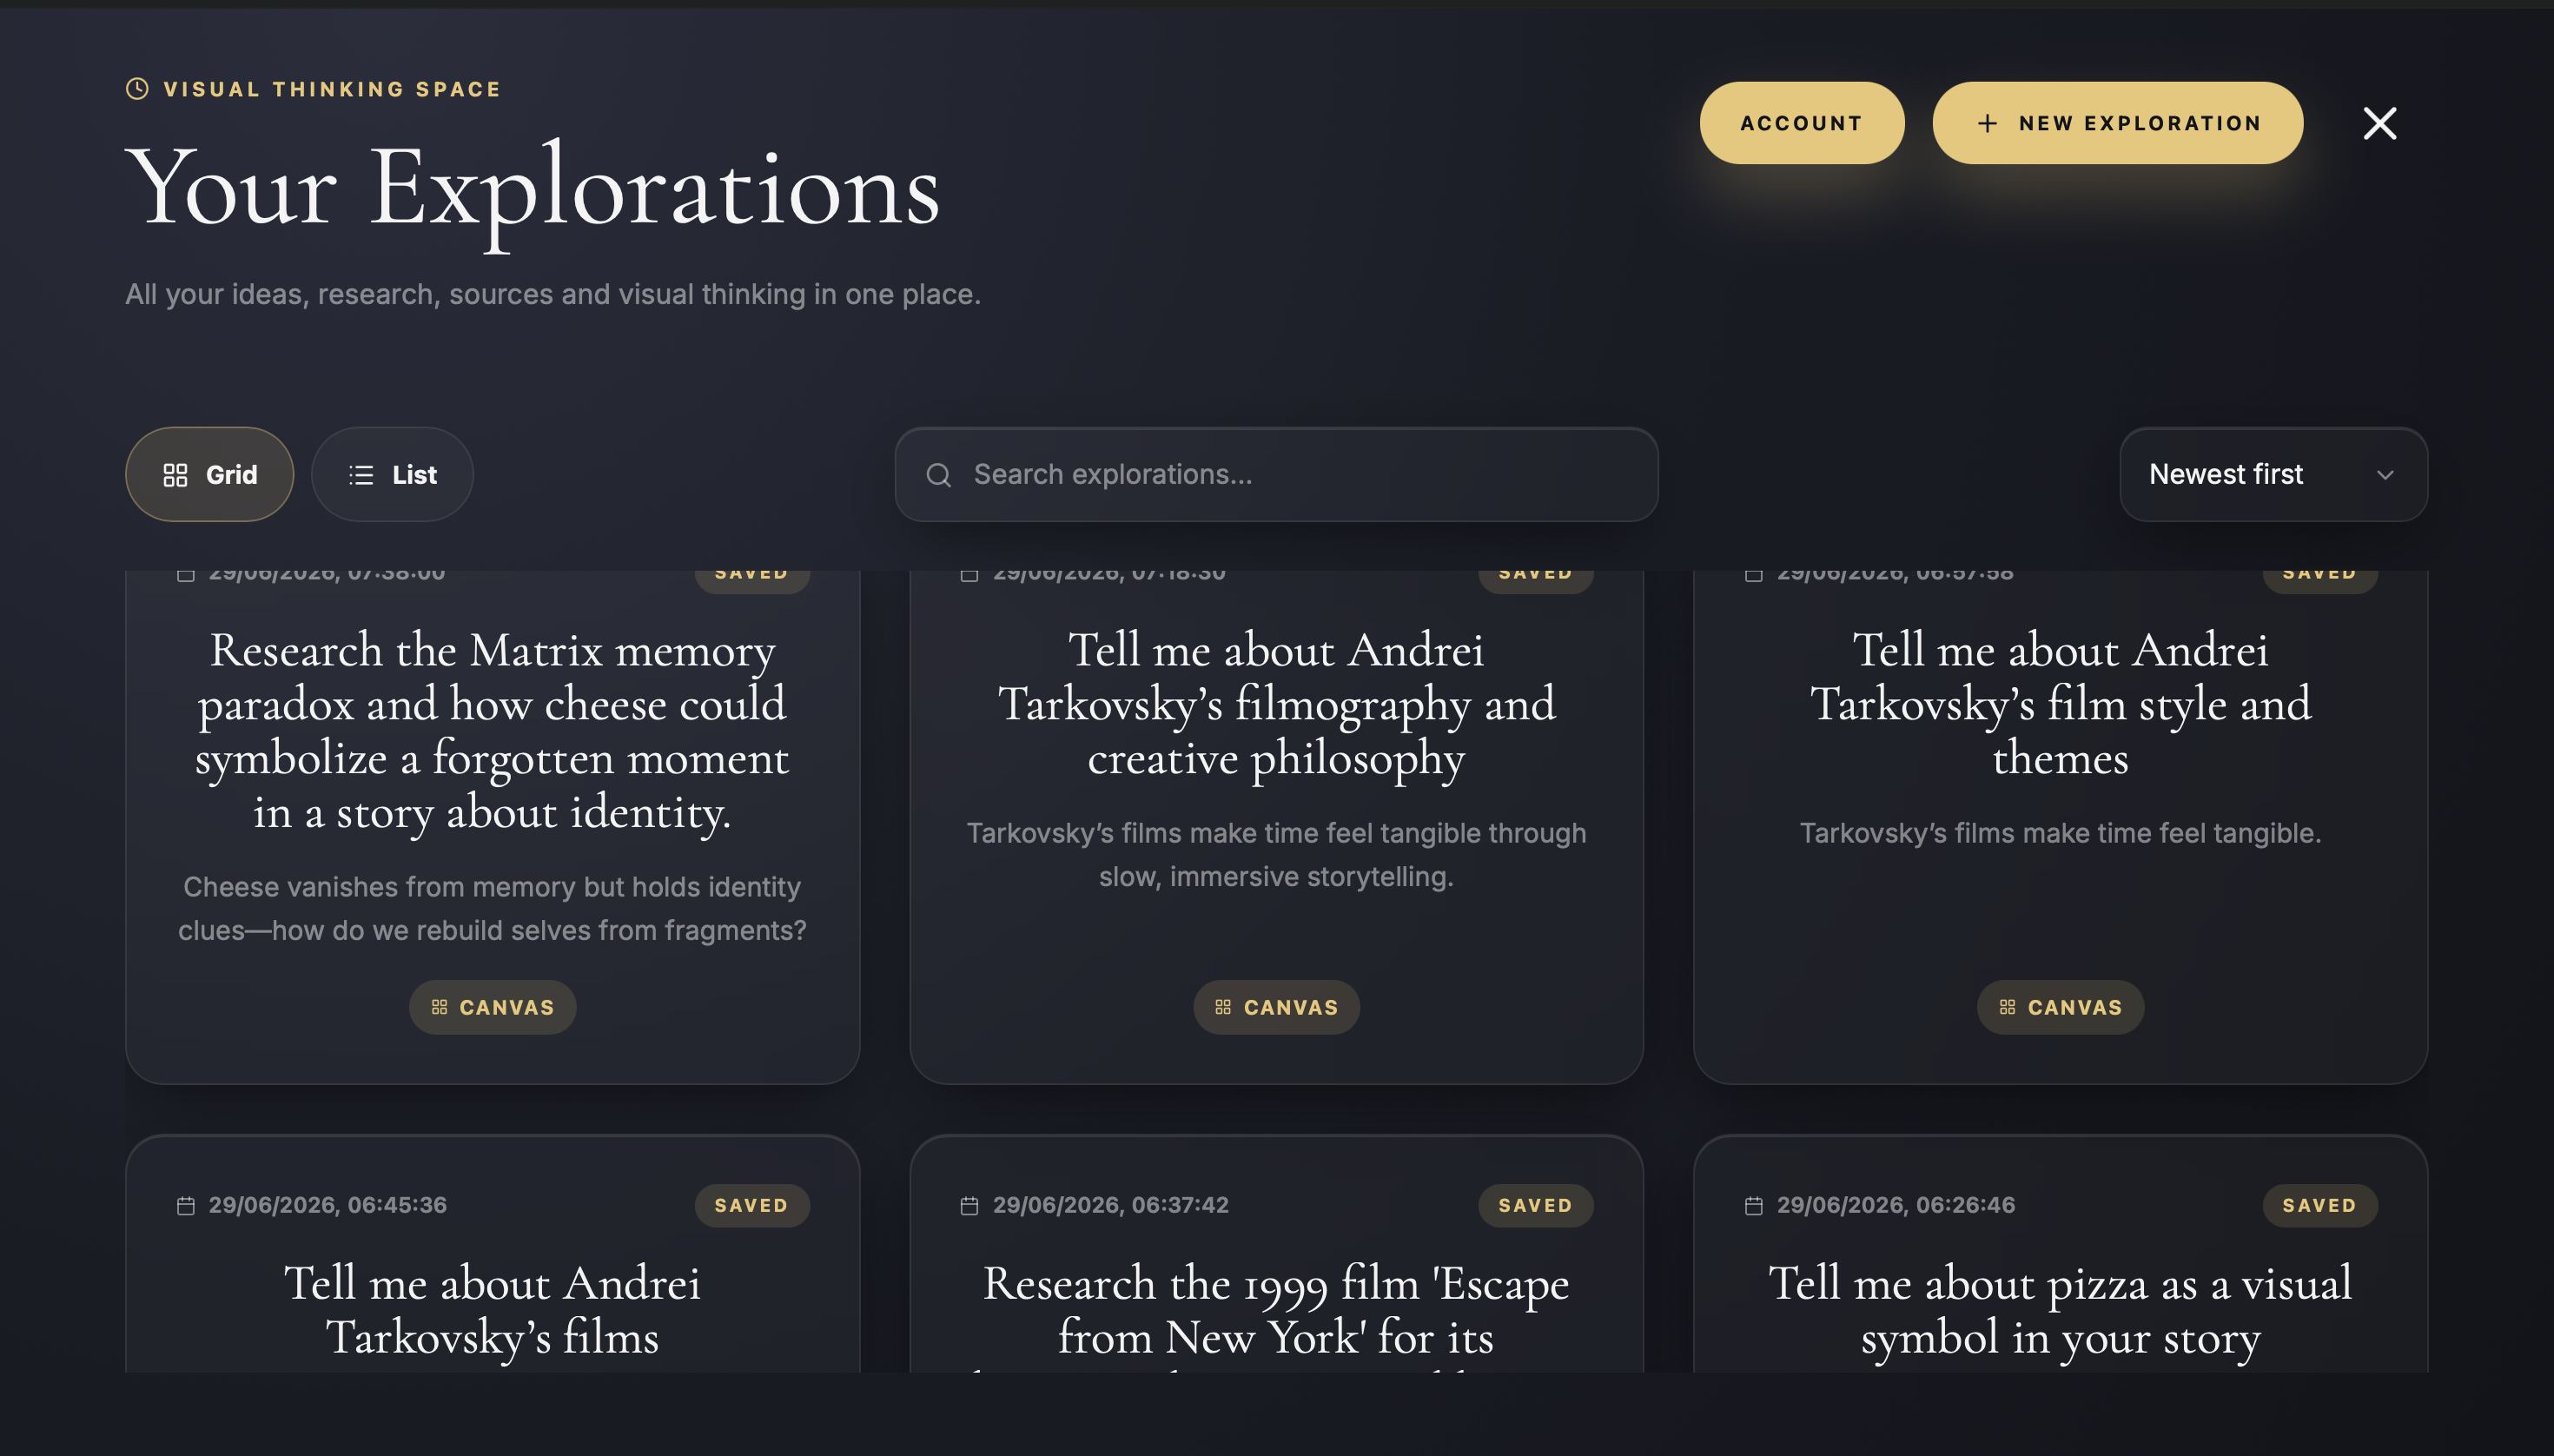Switch to List view
Screen dimensions: 2554x1456
[x=392, y=474]
